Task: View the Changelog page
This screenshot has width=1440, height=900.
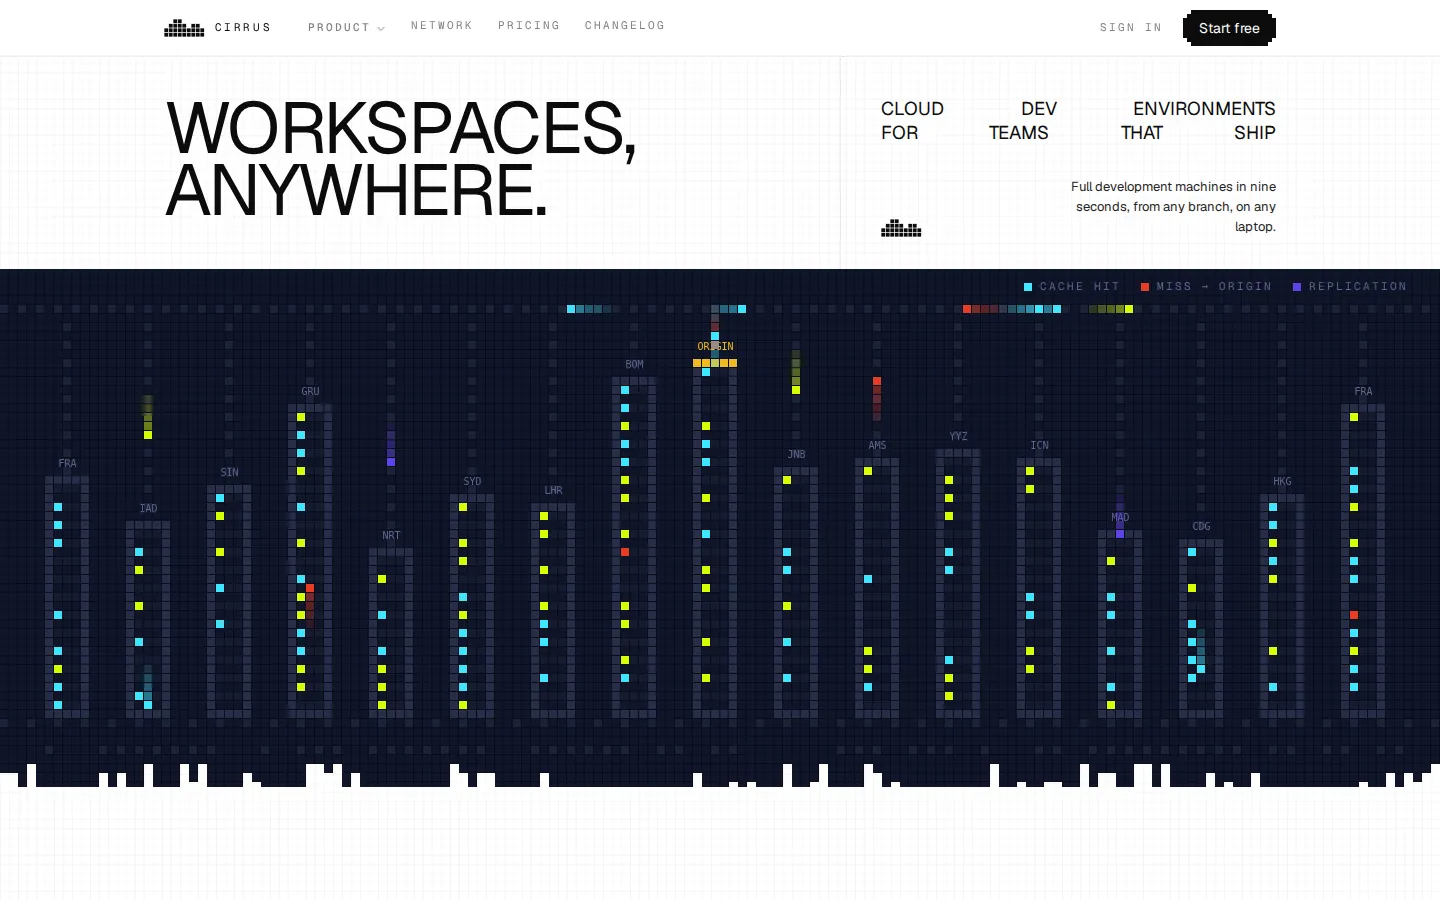Action: click(x=625, y=26)
